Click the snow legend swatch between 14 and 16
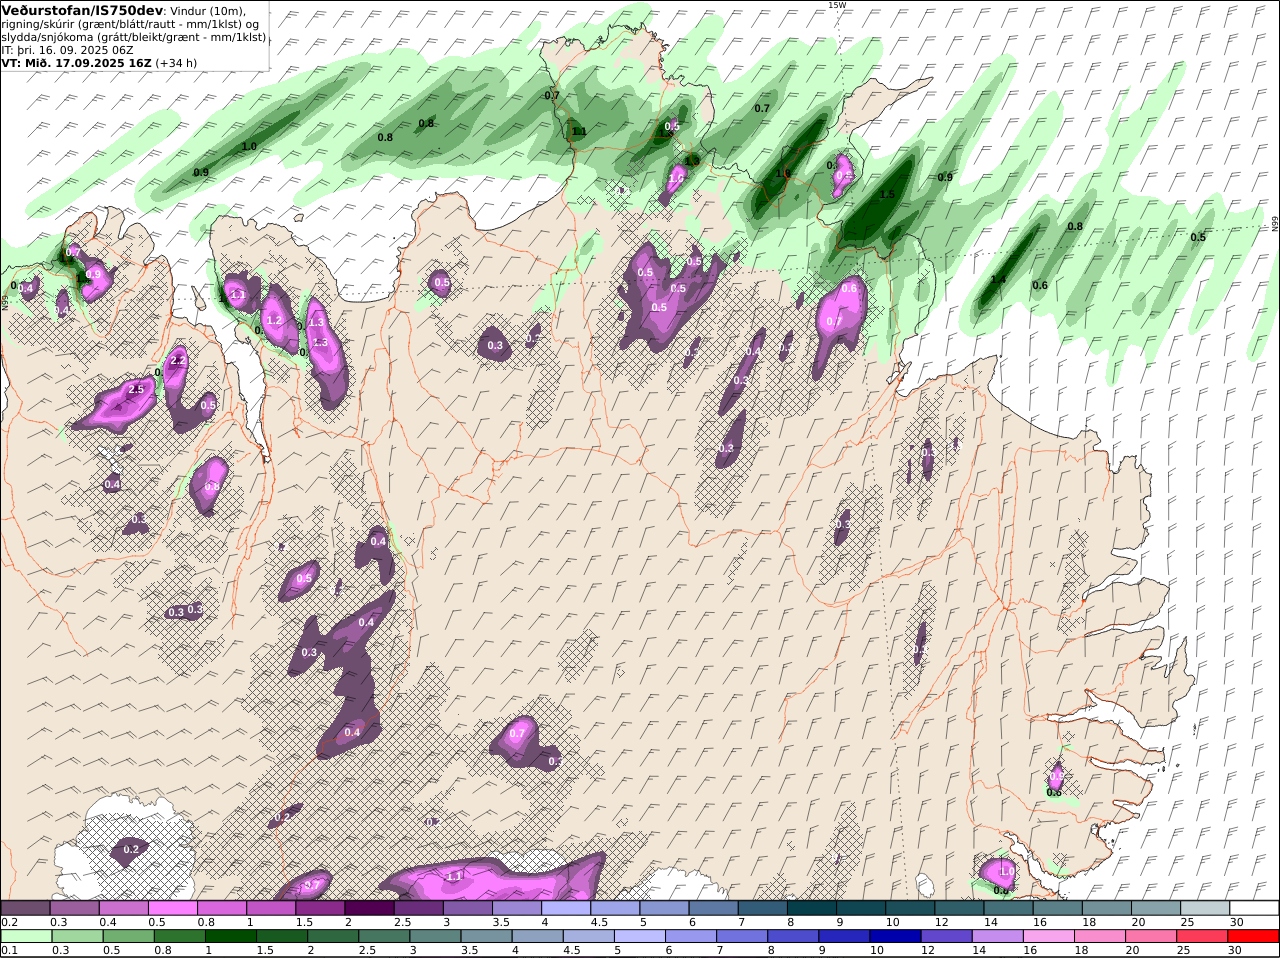 (x=1007, y=907)
